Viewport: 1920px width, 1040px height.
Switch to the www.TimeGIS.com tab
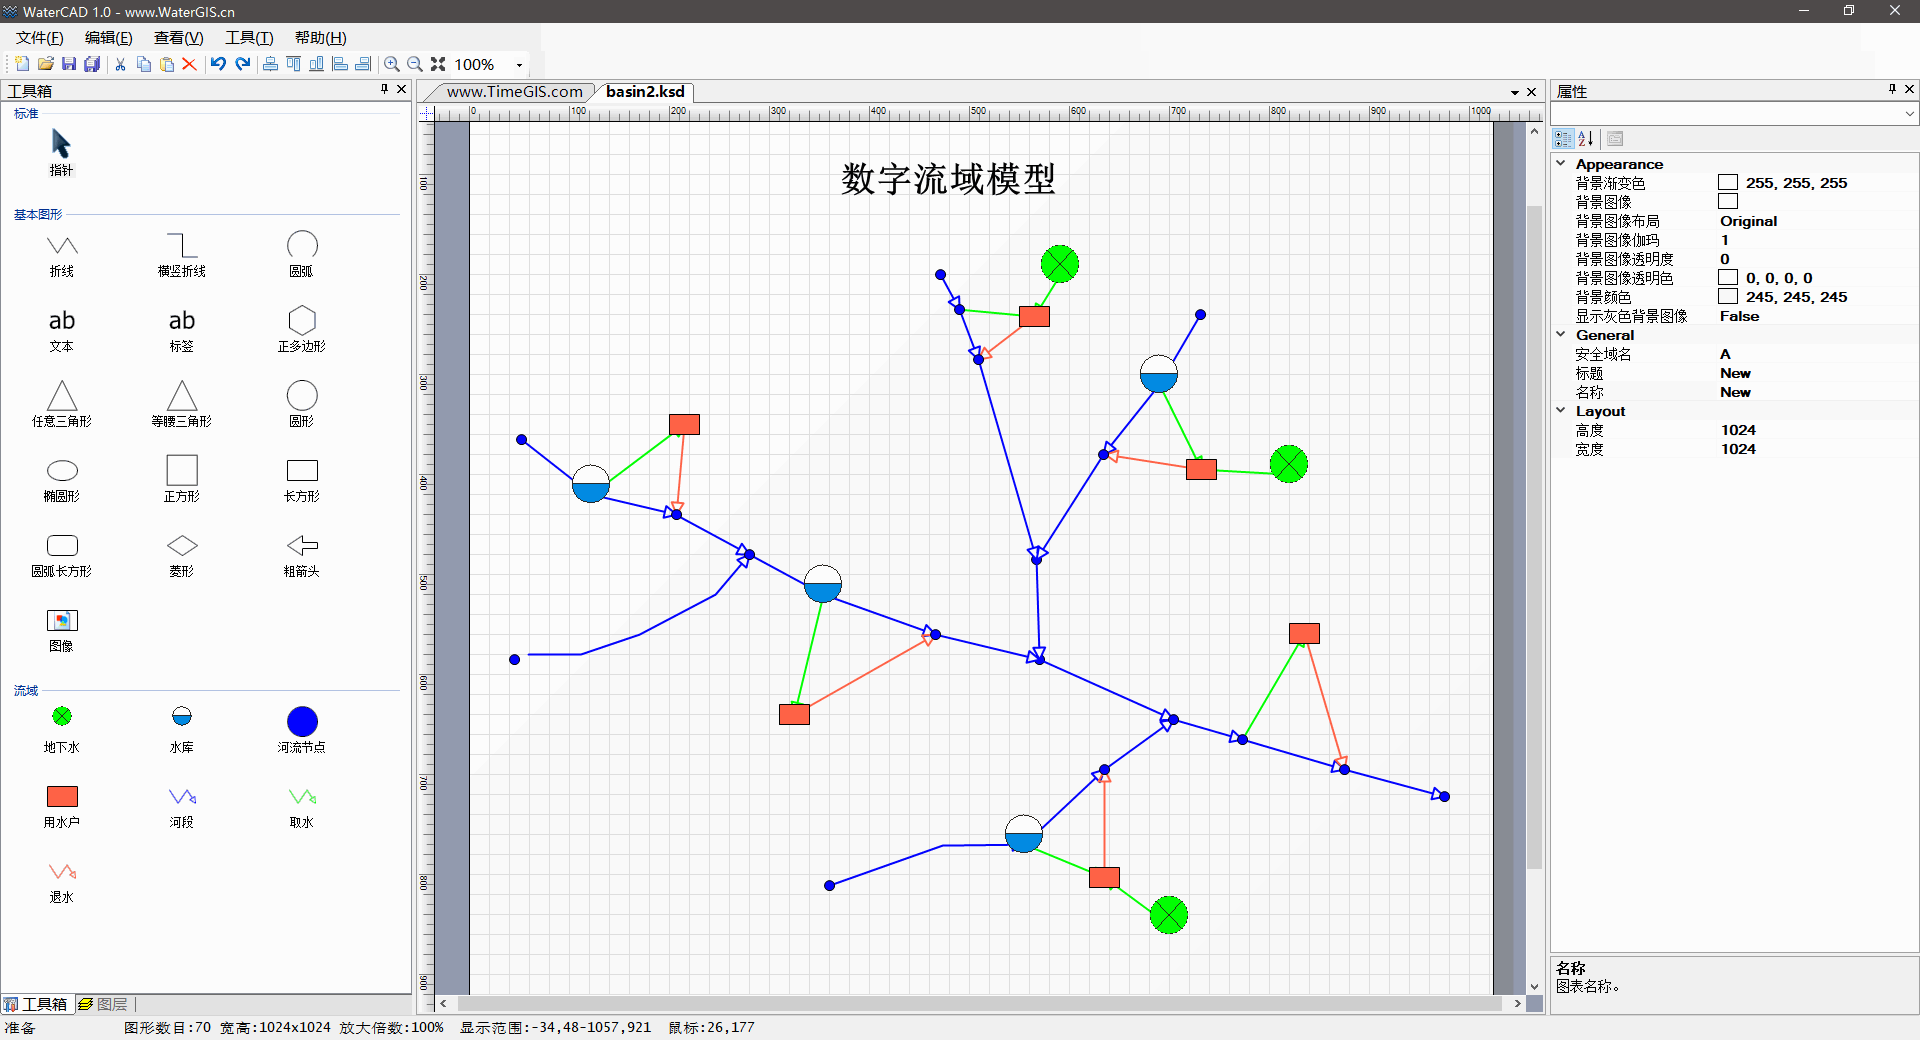514,92
